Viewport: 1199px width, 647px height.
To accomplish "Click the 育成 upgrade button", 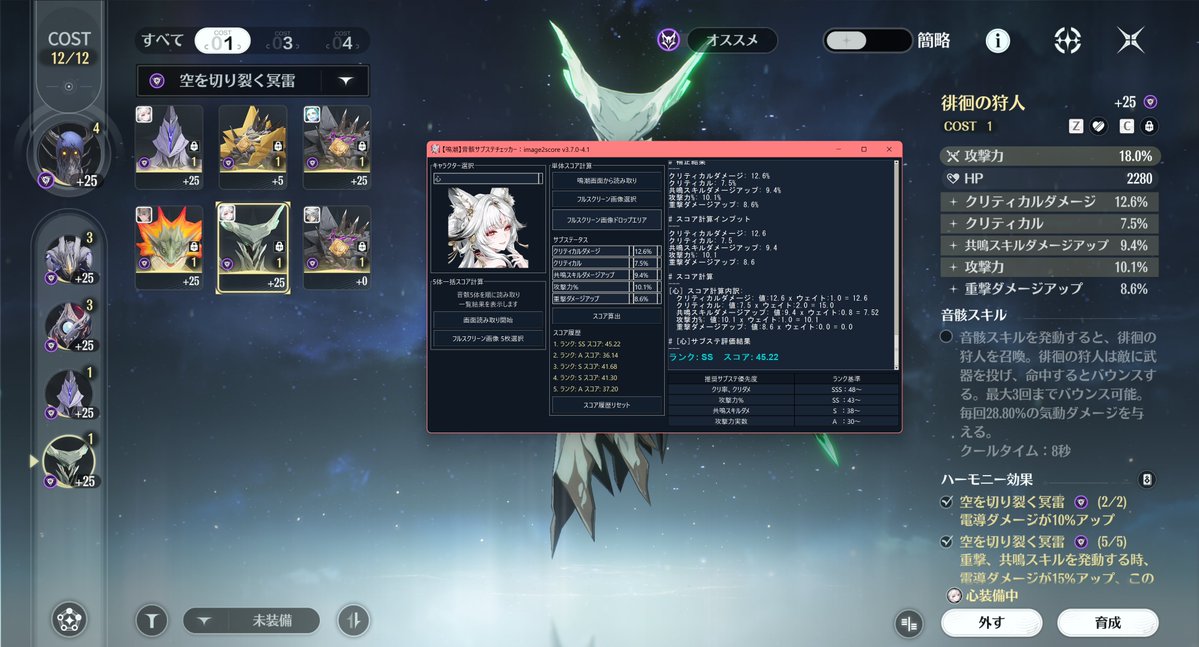I will (1107, 623).
